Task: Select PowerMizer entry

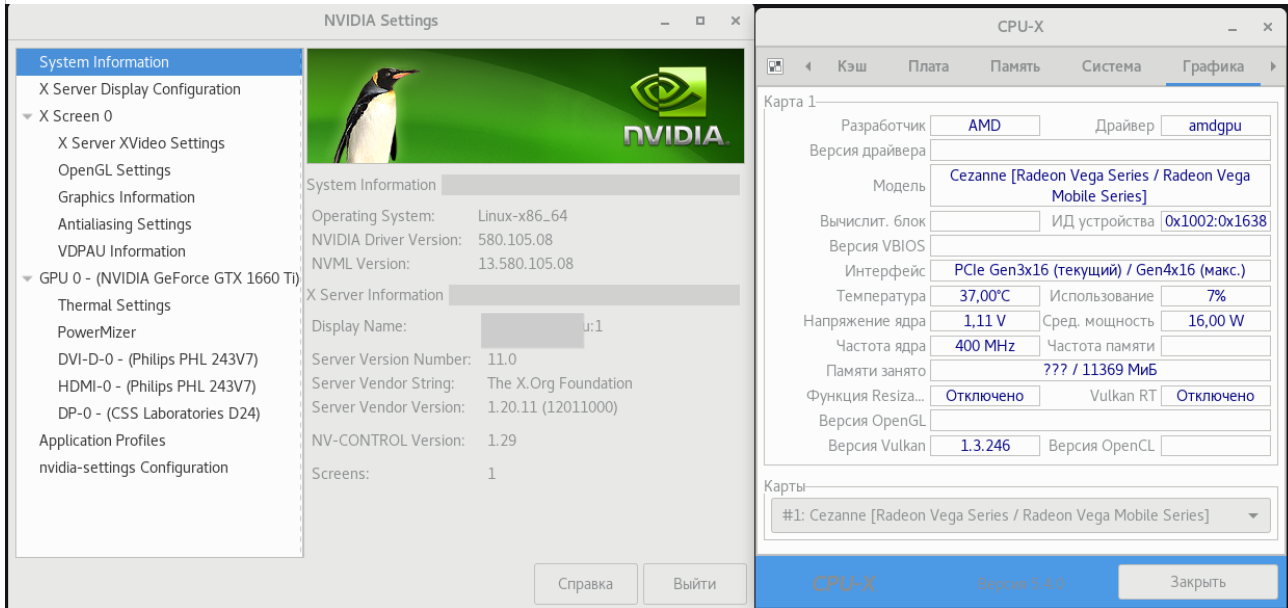Action: 97,332
